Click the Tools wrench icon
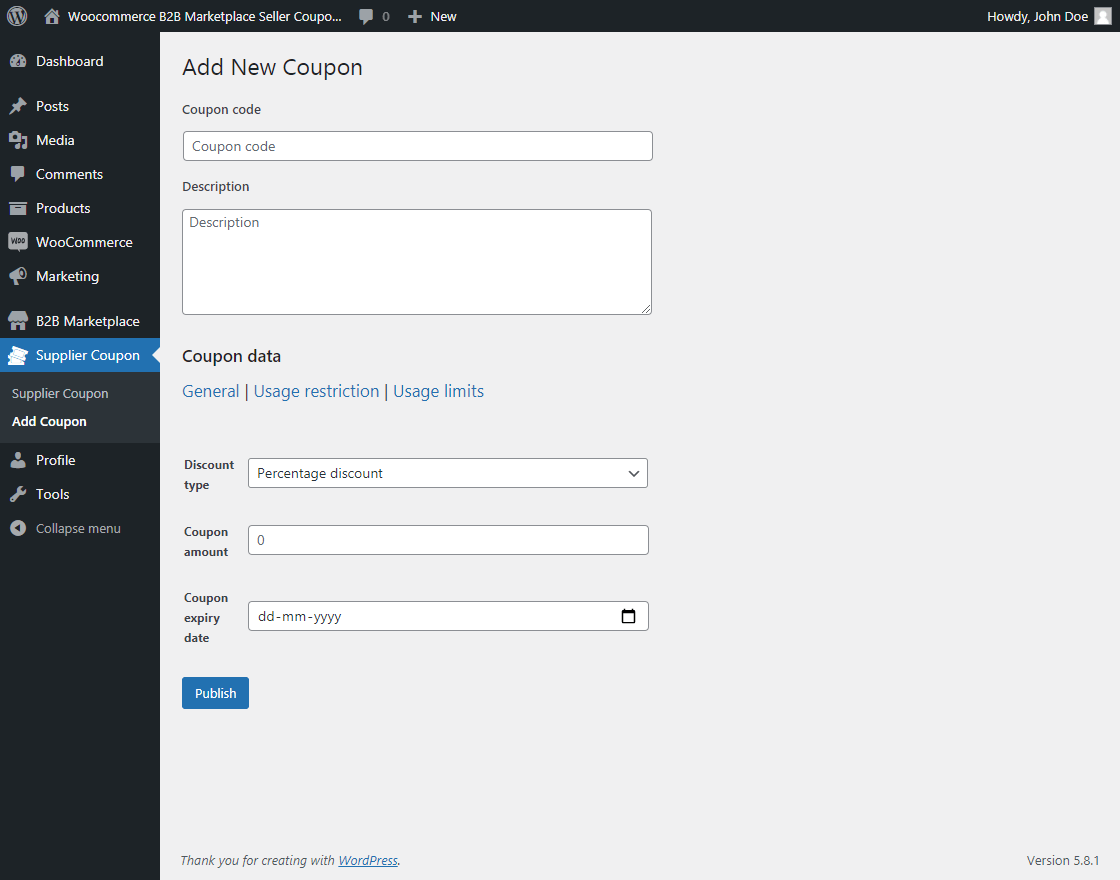Screen dimensions: 1120x880 click(18, 494)
